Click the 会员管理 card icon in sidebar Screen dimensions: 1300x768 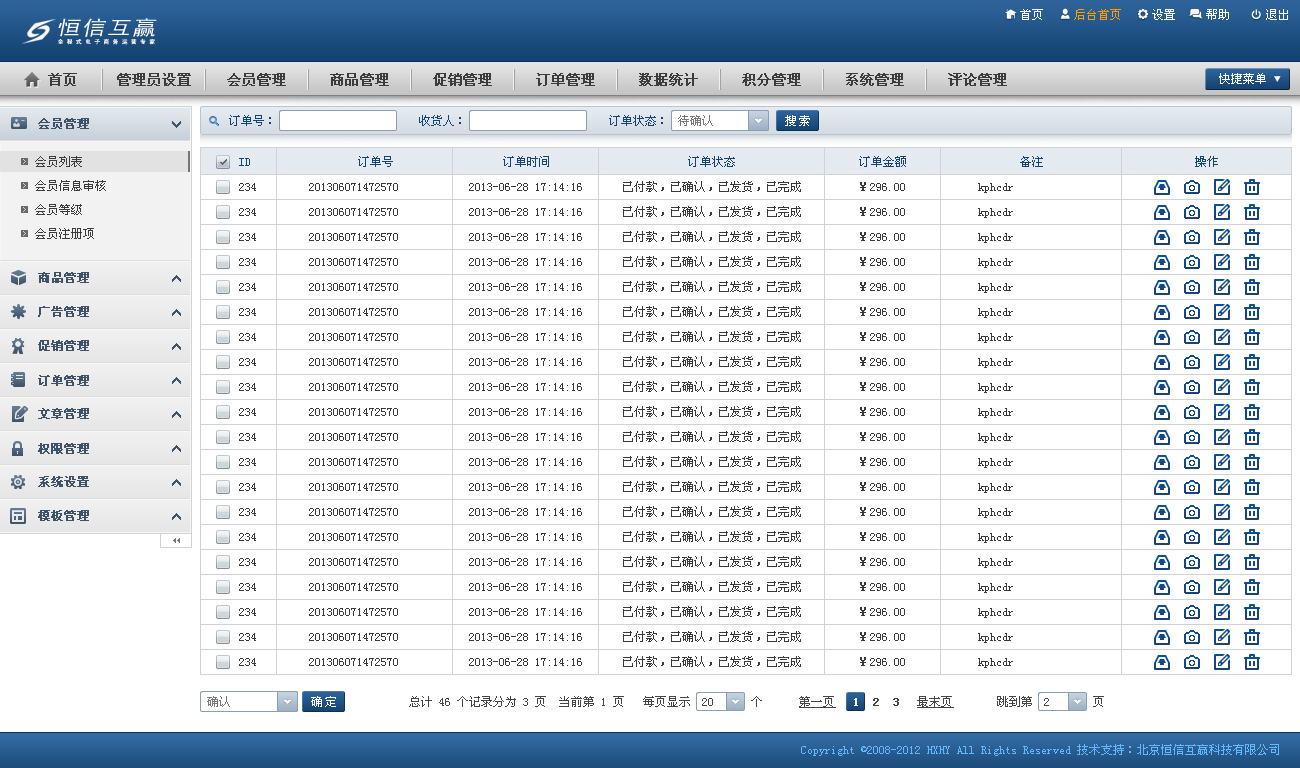19,124
